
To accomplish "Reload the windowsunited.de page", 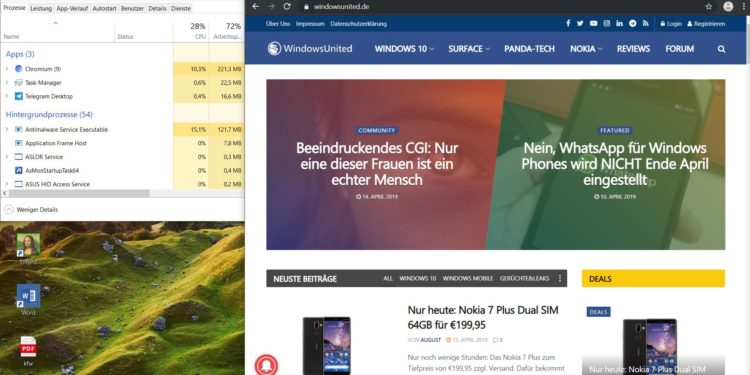I will (x=287, y=7).
